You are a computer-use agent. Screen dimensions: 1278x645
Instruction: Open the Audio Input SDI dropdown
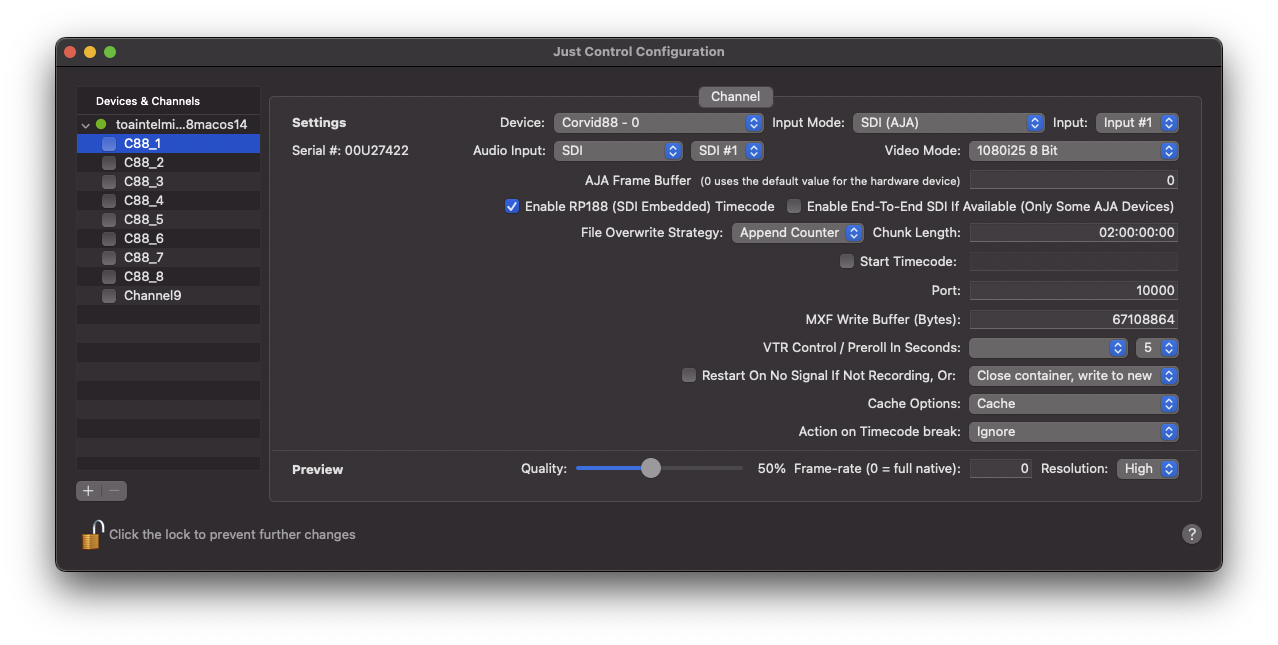(618, 151)
